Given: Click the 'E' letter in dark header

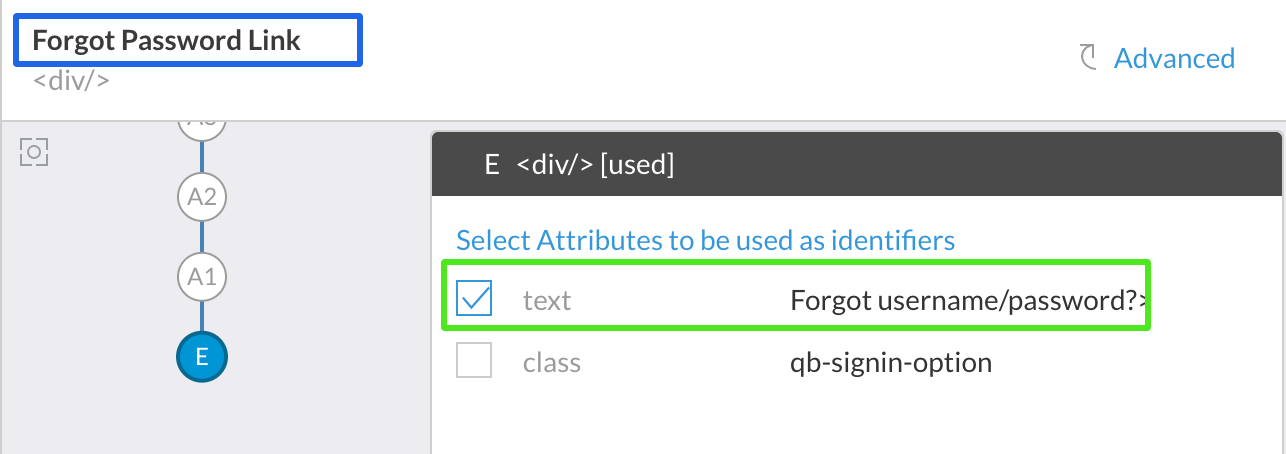Looking at the screenshot, I should [491, 165].
